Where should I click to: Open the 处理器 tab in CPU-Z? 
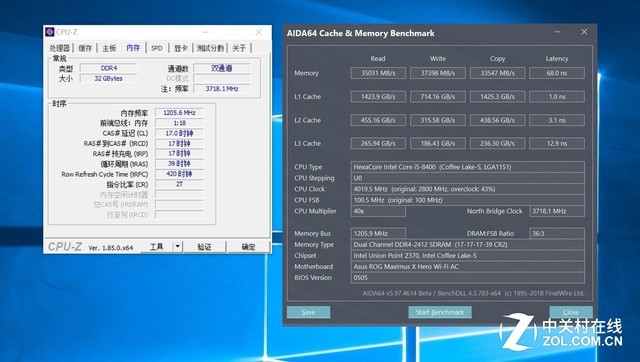click(x=60, y=48)
